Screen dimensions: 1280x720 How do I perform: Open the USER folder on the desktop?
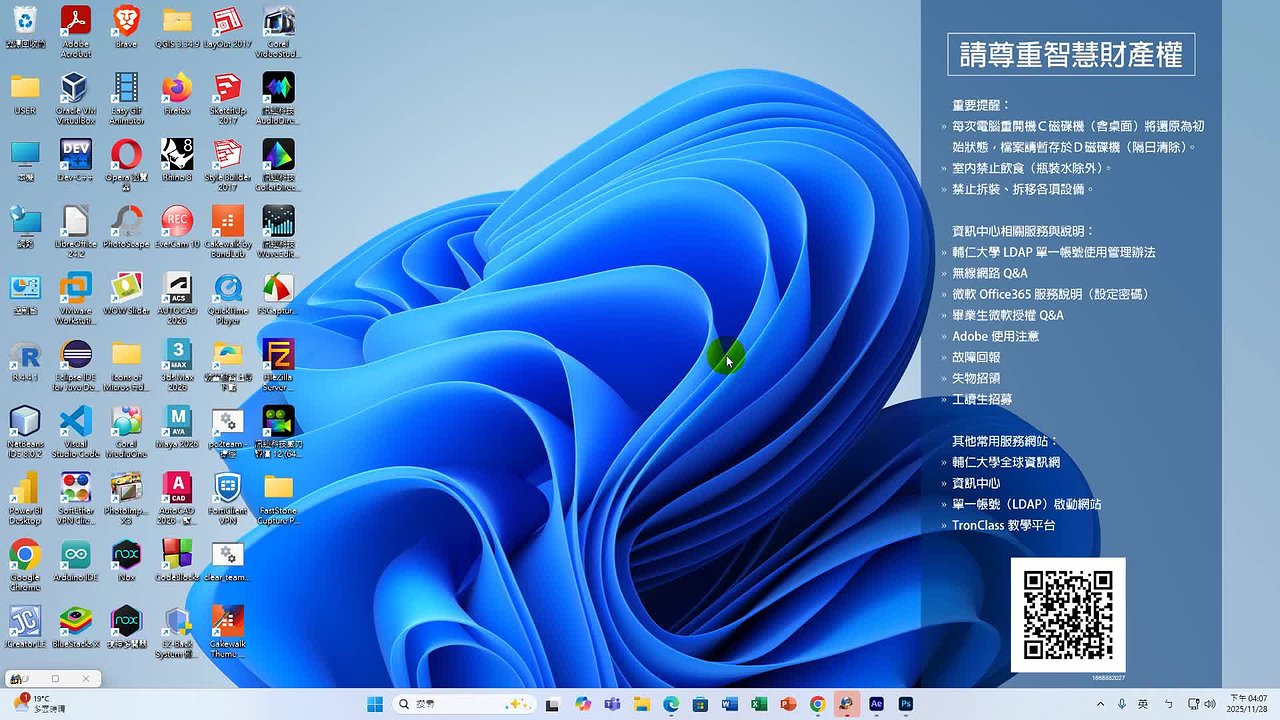[x=25, y=88]
